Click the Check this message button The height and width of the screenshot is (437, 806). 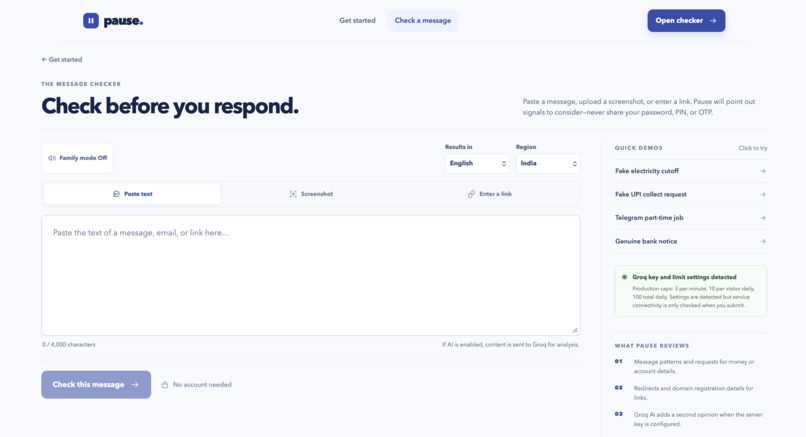click(x=96, y=385)
